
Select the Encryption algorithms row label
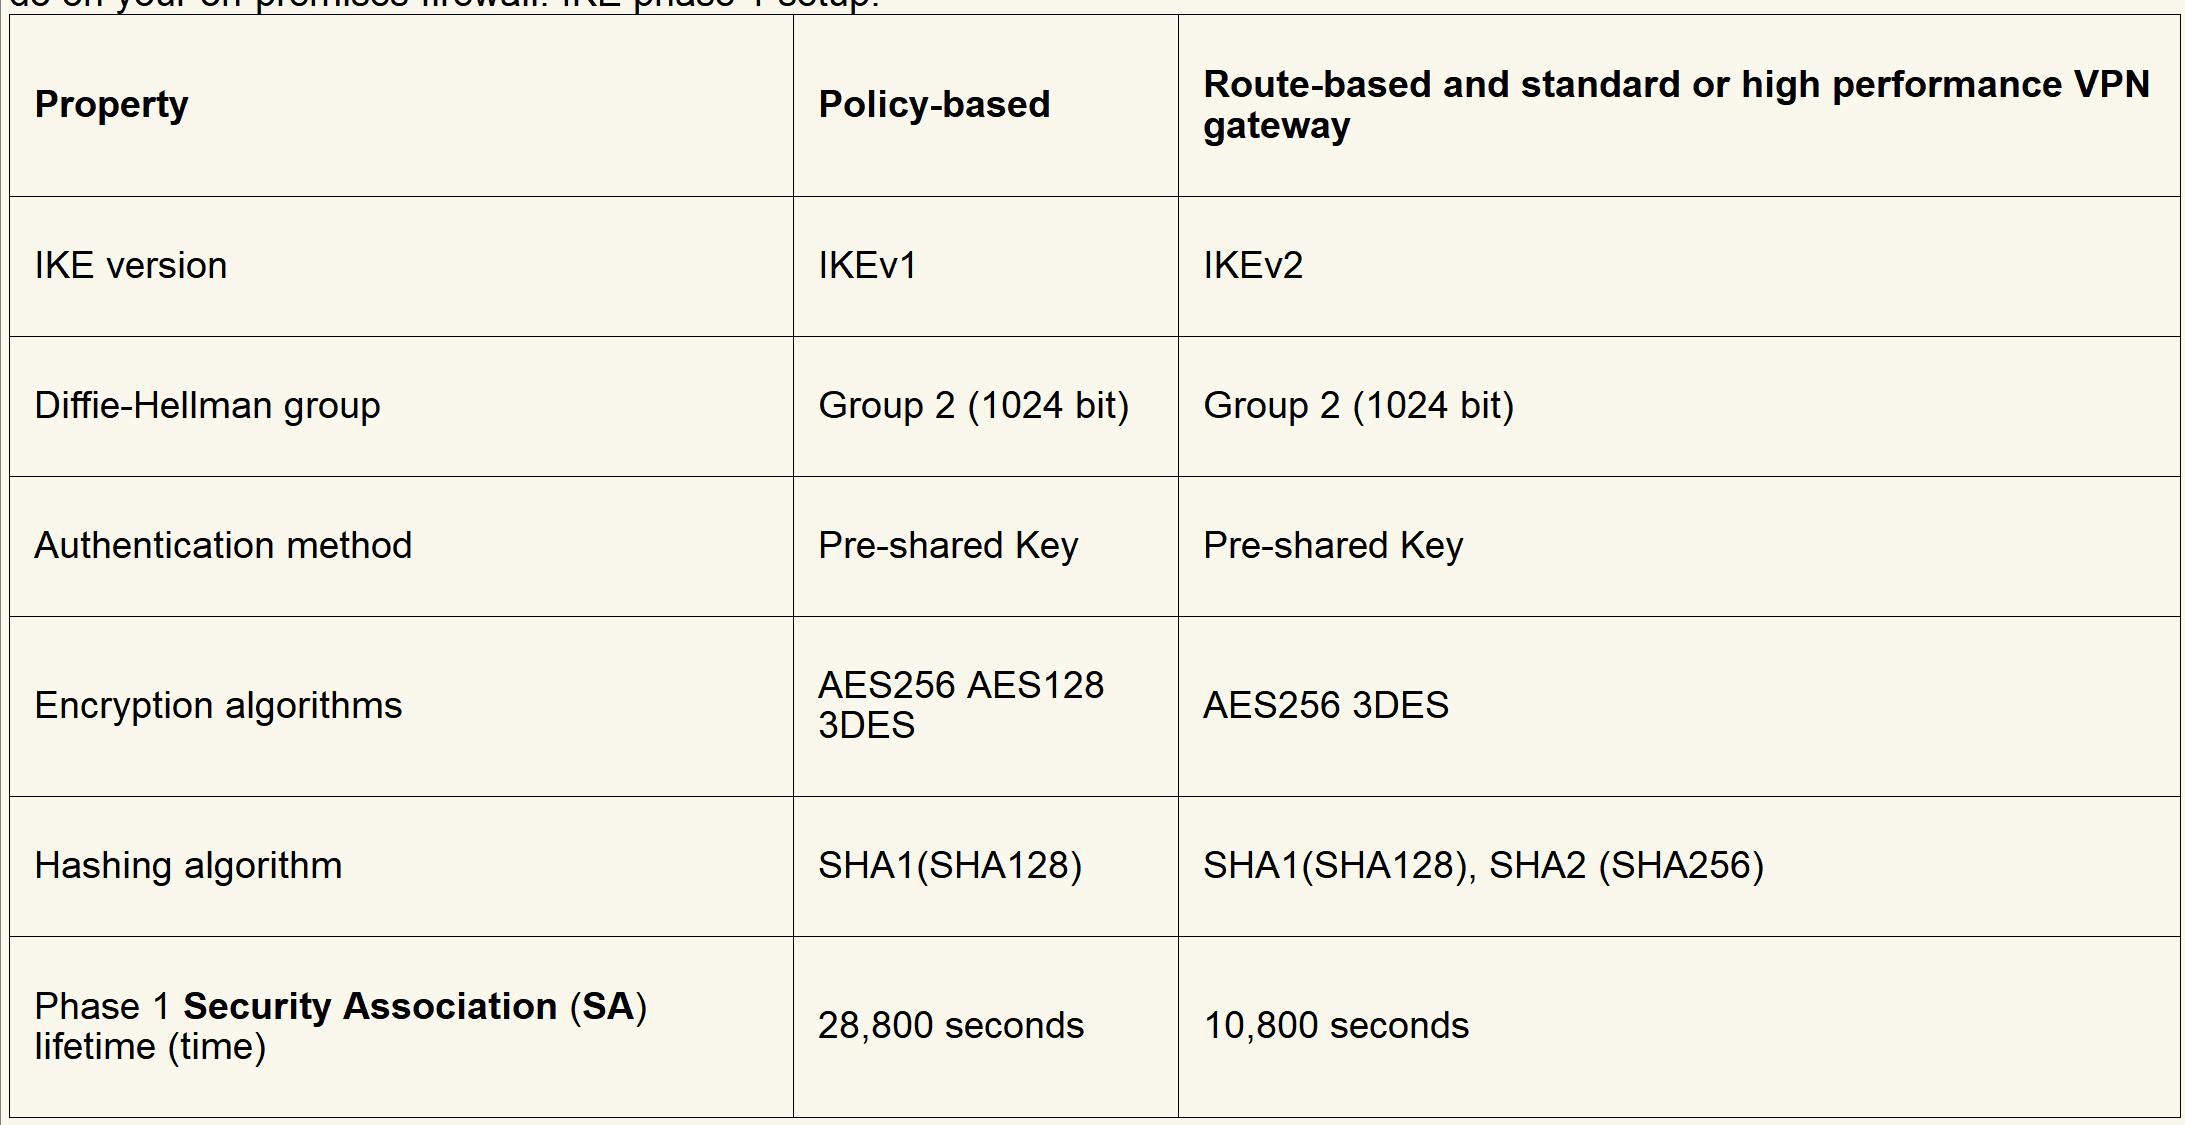click(x=218, y=706)
